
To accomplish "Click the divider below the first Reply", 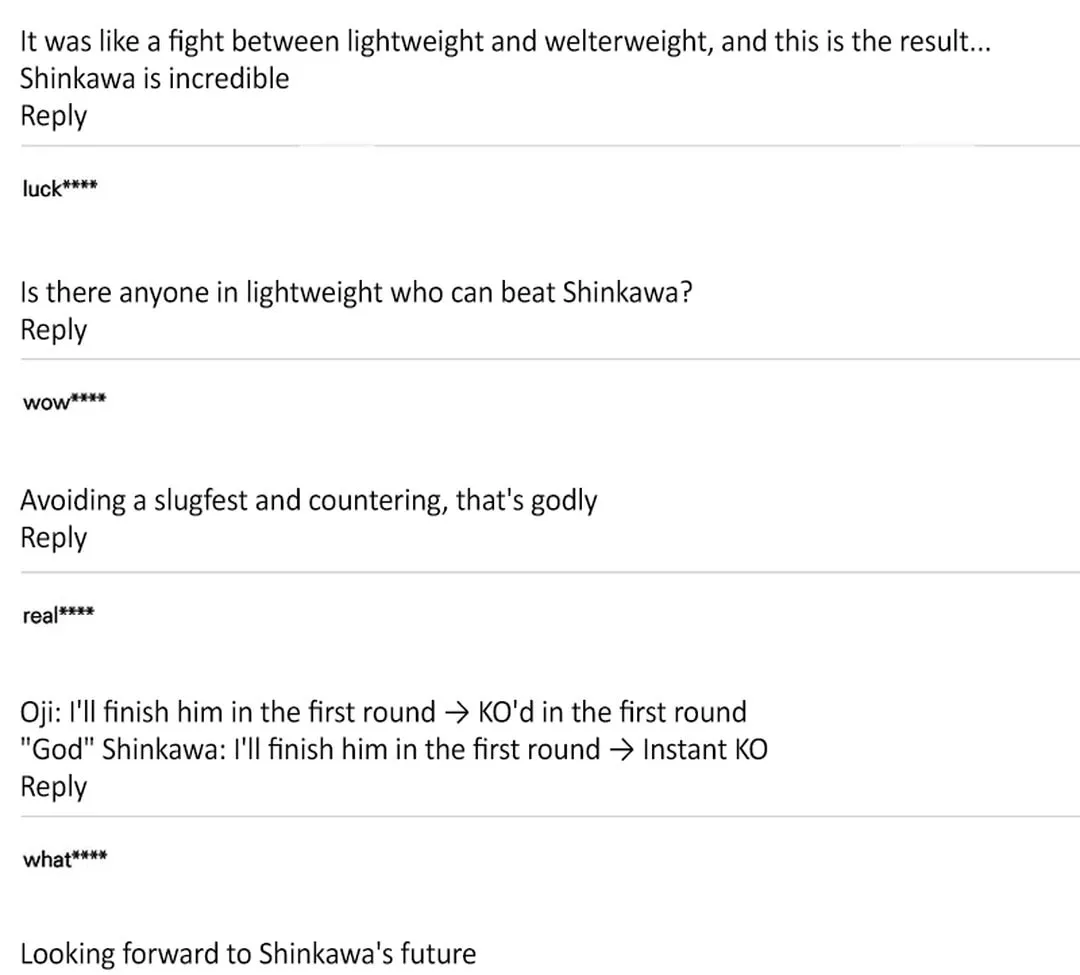I will (550, 146).
